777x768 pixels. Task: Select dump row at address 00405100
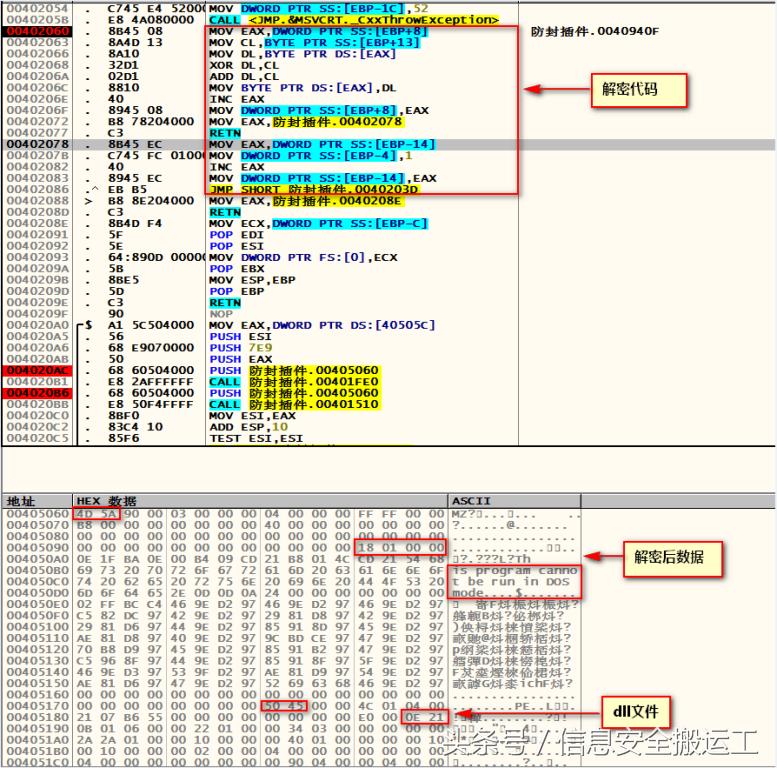pyautogui.click(x=292, y=627)
